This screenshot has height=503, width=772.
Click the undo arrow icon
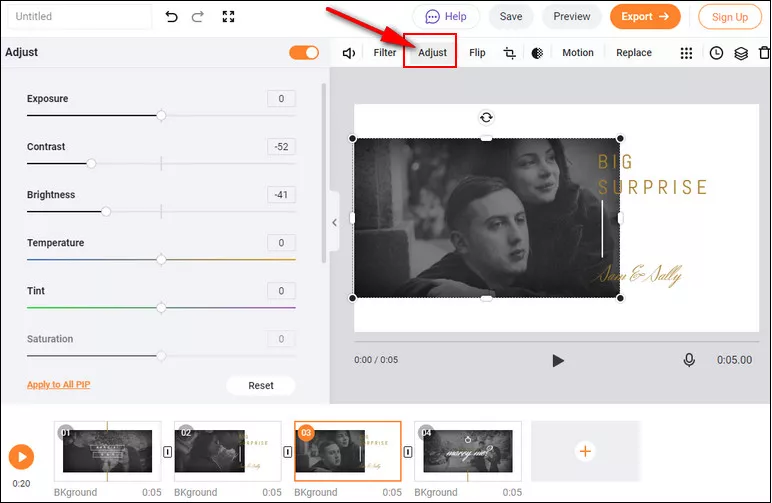171,17
